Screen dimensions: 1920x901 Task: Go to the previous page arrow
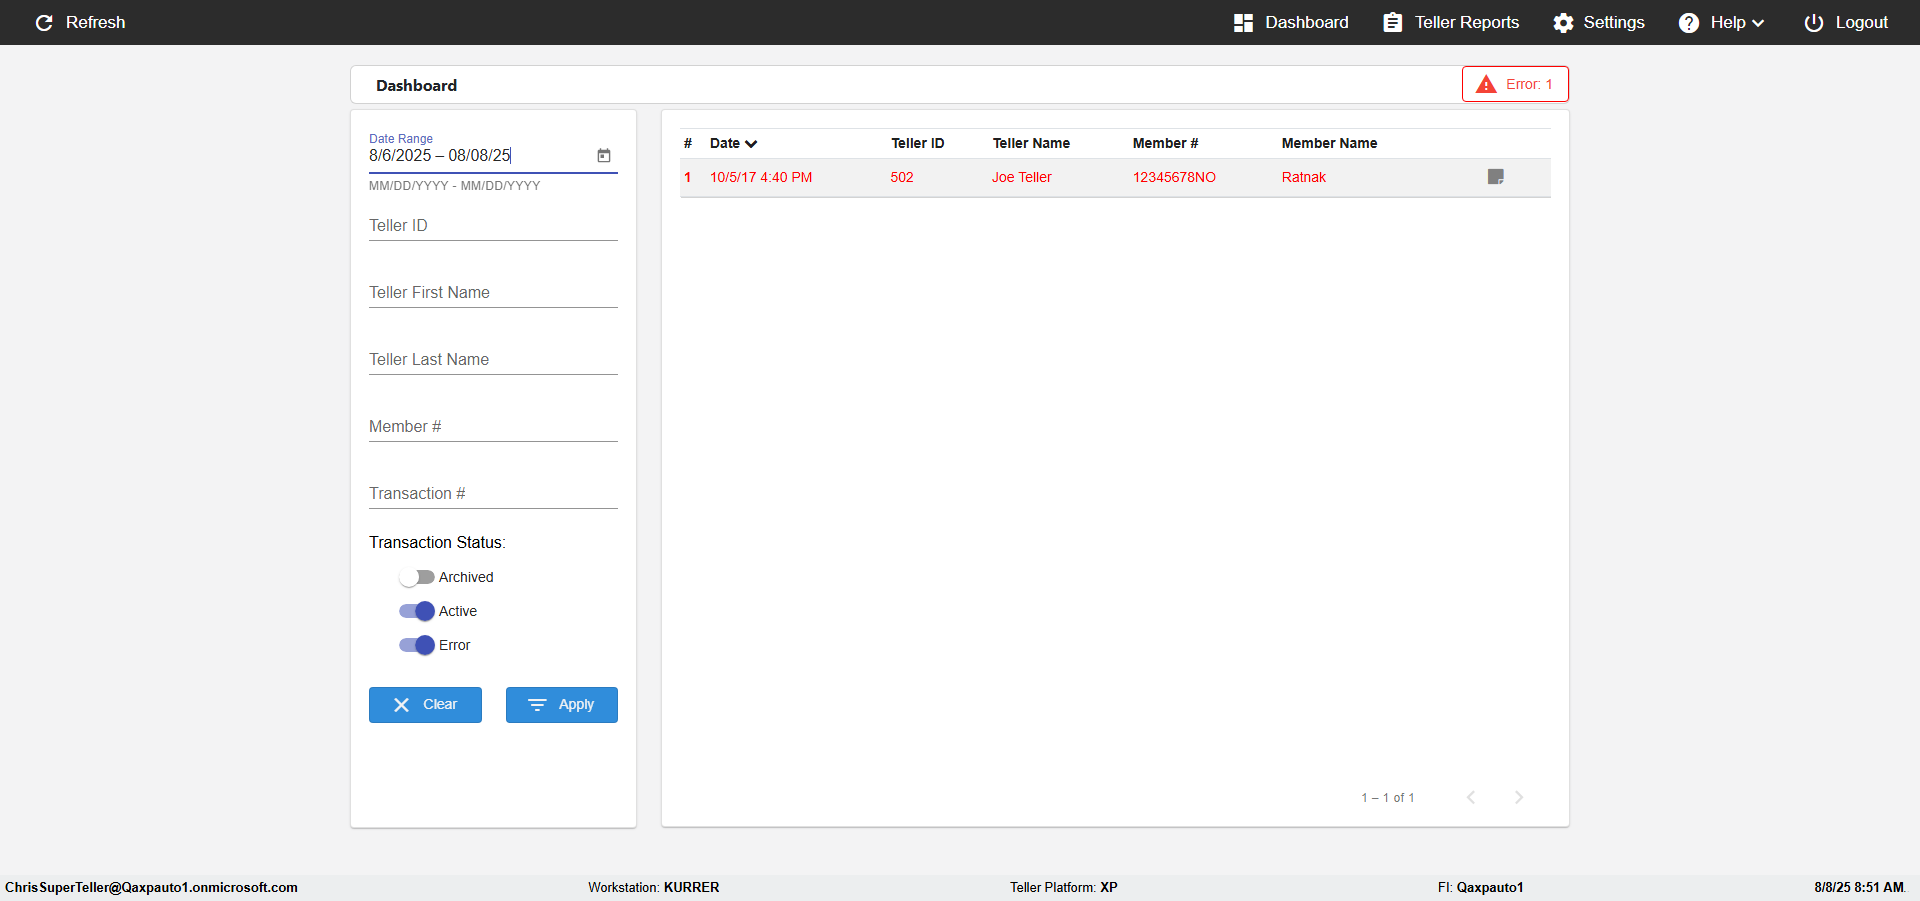(x=1471, y=797)
